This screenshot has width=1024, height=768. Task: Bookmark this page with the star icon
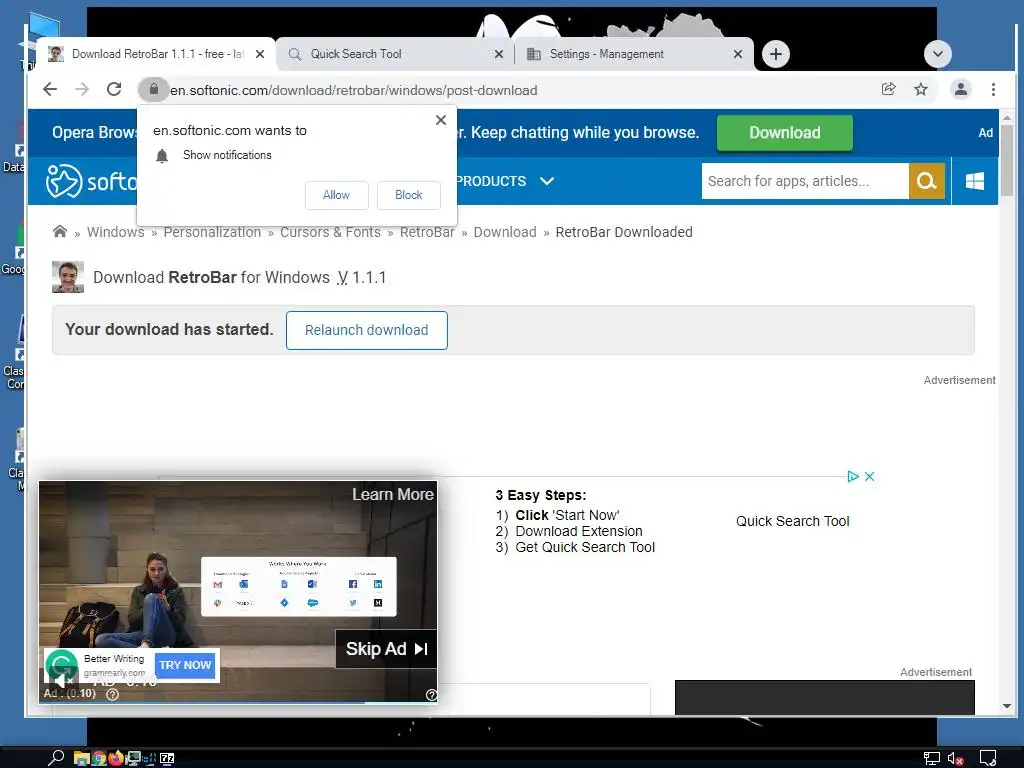(921, 89)
